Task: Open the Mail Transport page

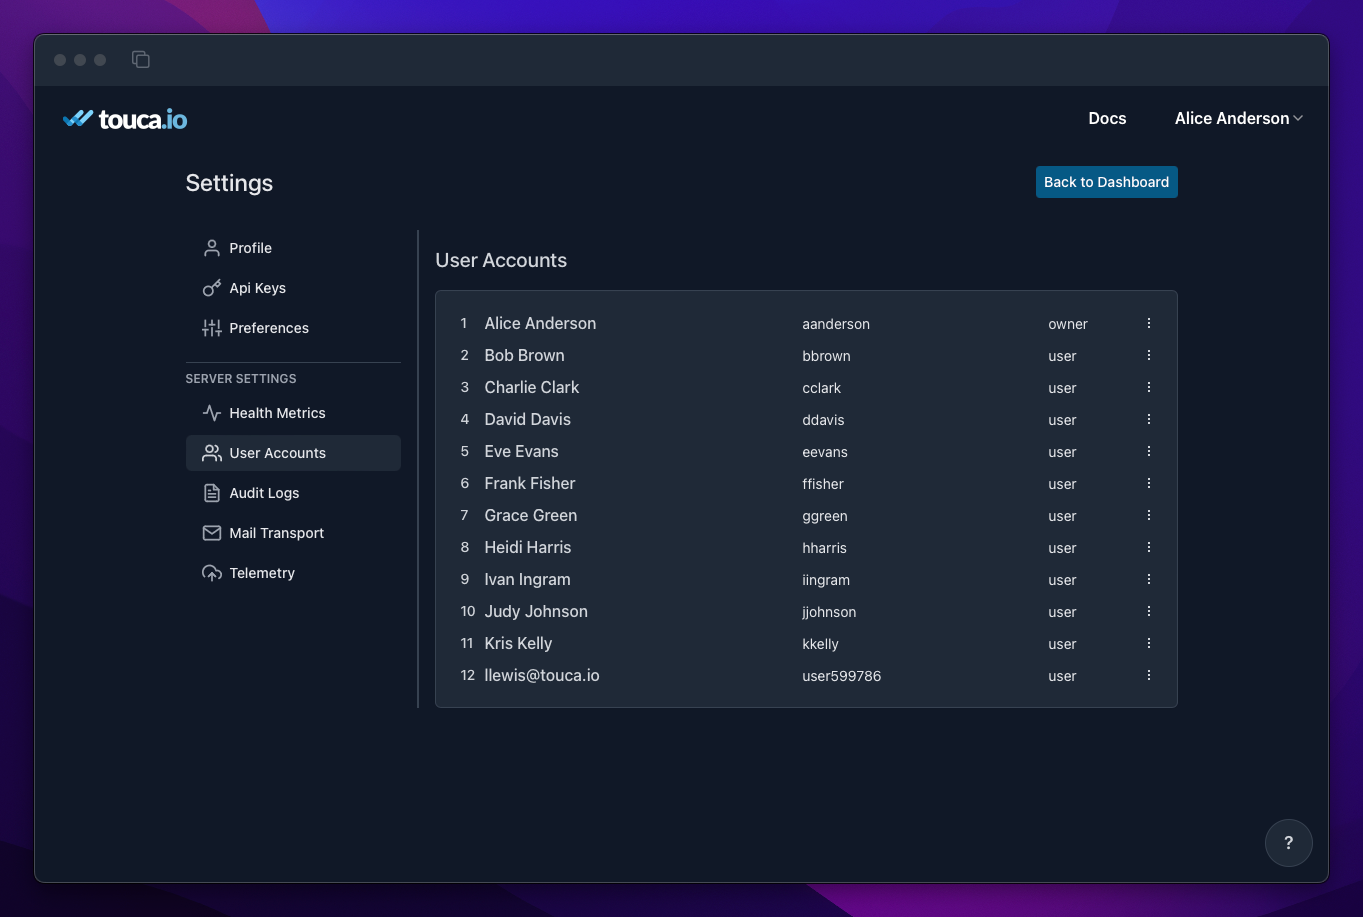Action: tap(293, 533)
